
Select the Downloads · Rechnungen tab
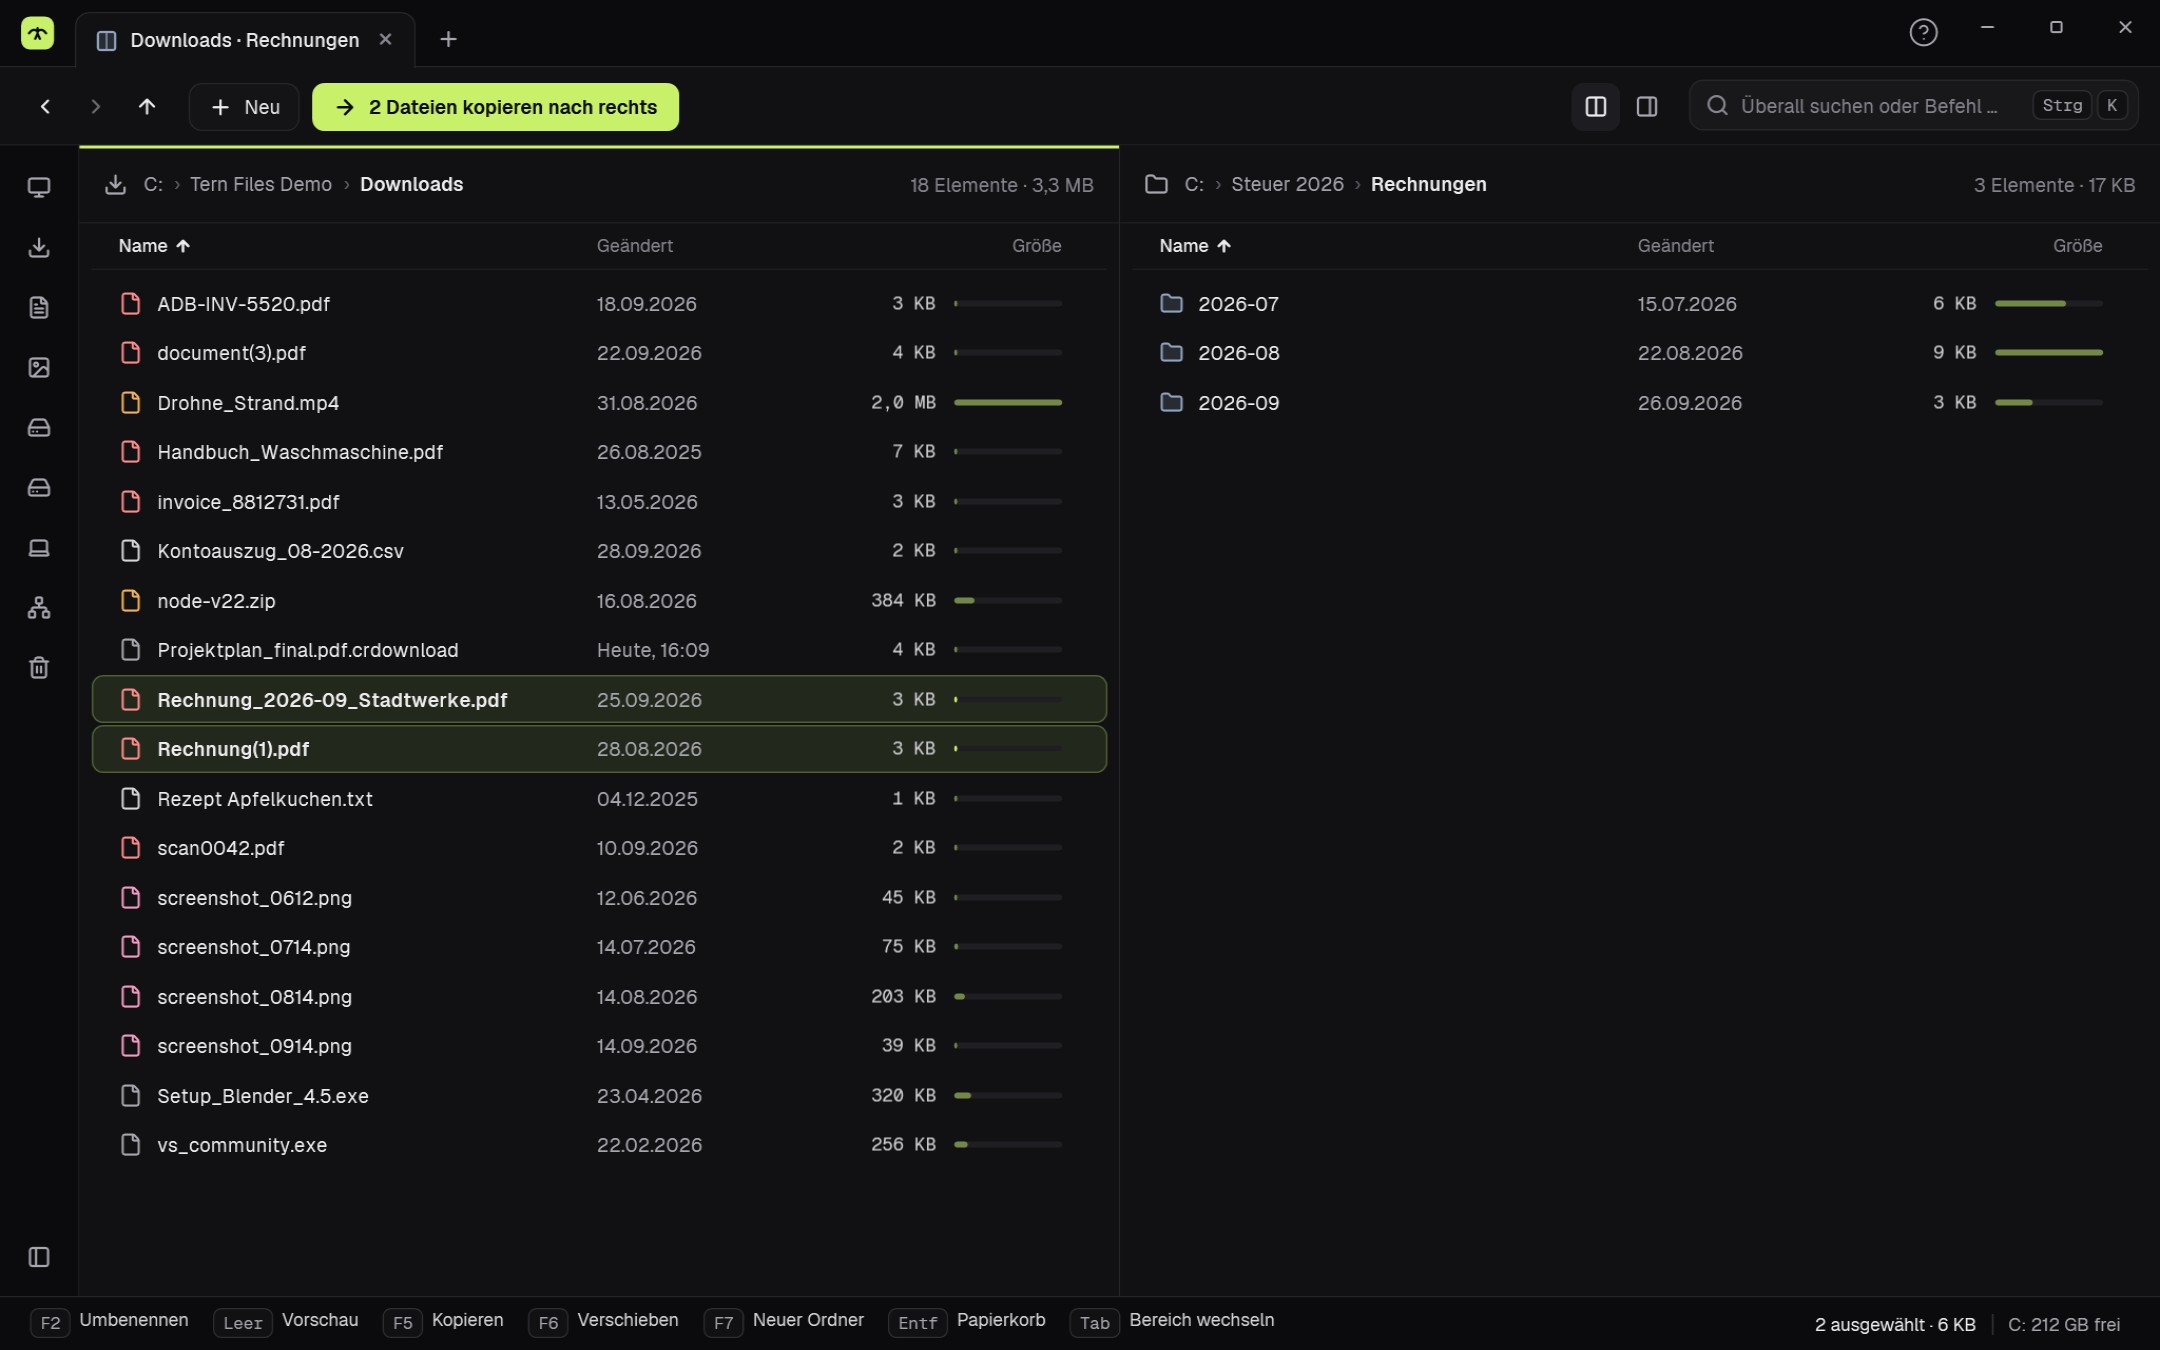[245, 39]
